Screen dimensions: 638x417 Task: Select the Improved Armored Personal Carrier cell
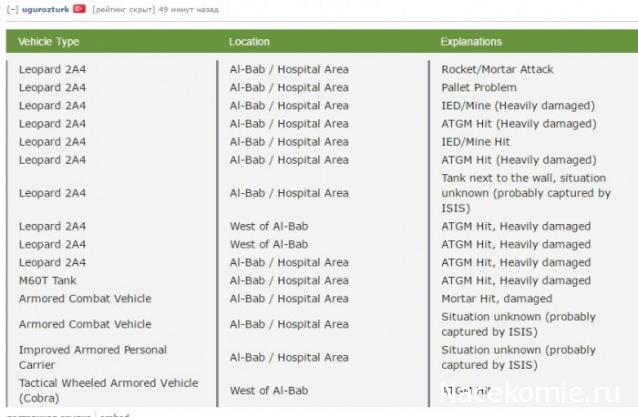[x=93, y=357]
